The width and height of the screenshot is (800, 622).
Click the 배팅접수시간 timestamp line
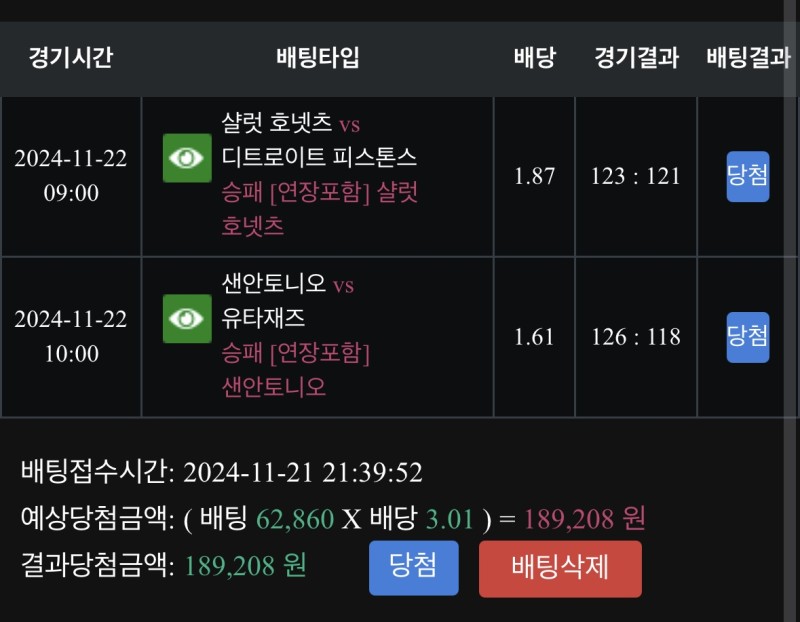tap(222, 473)
